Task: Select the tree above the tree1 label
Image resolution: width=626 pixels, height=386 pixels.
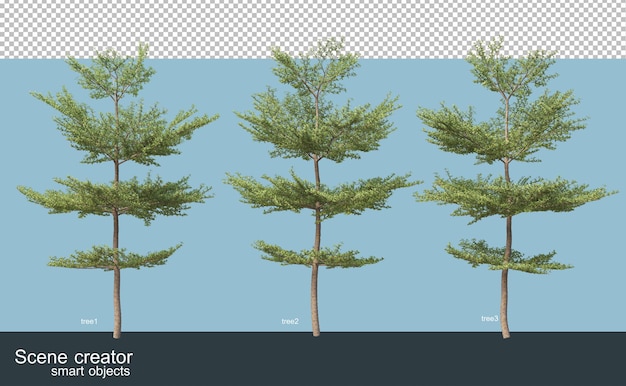Action: pyautogui.click(x=117, y=191)
